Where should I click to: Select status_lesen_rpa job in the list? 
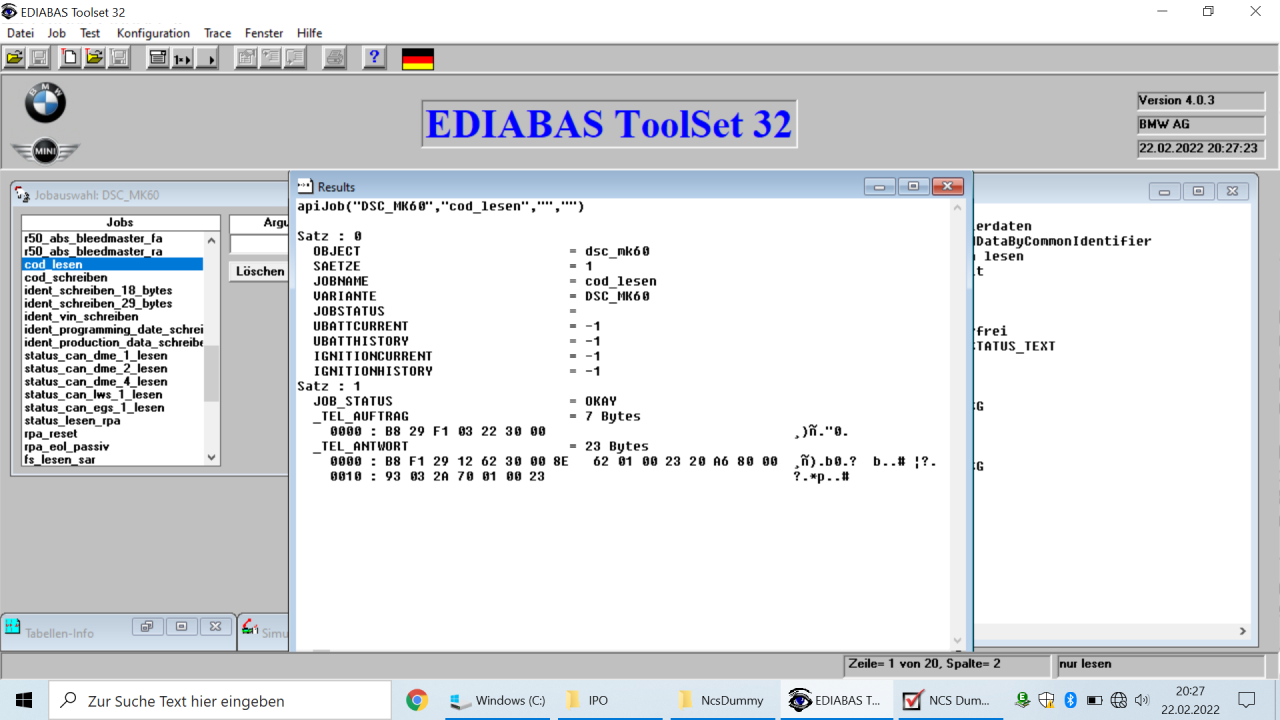click(x=71, y=421)
